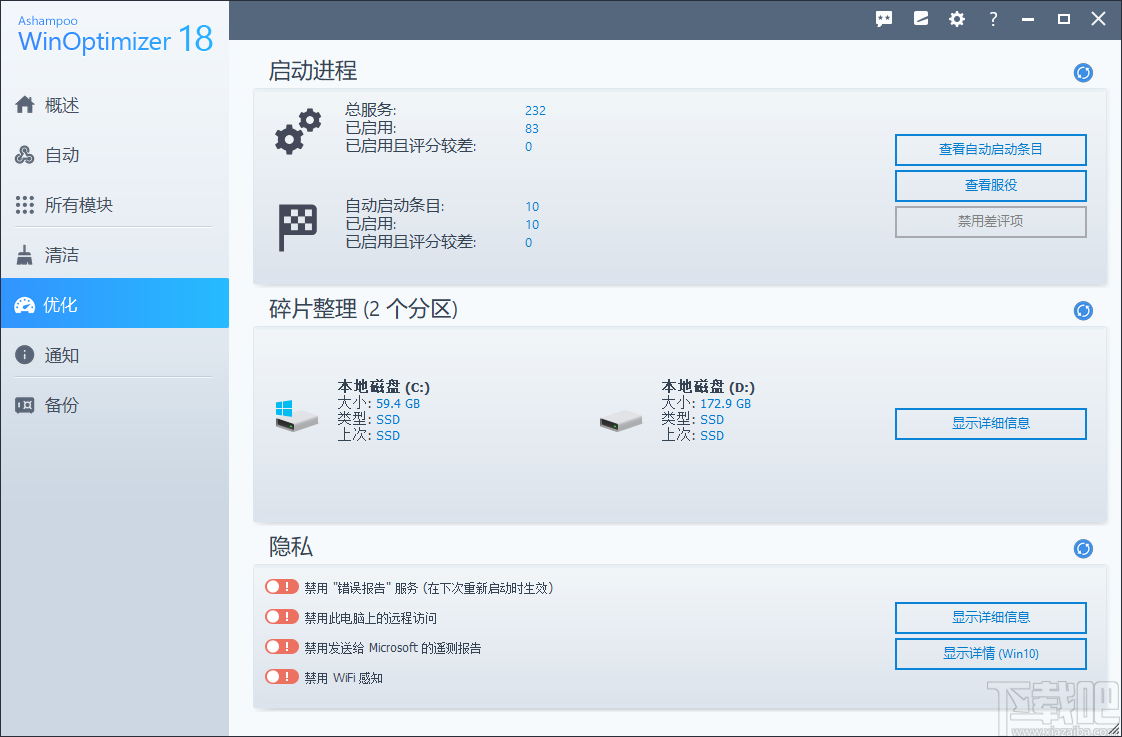Enable 禁用发送给 Microsoft 的遥测报告
The width and height of the screenshot is (1122, 737).
[281, 646]
